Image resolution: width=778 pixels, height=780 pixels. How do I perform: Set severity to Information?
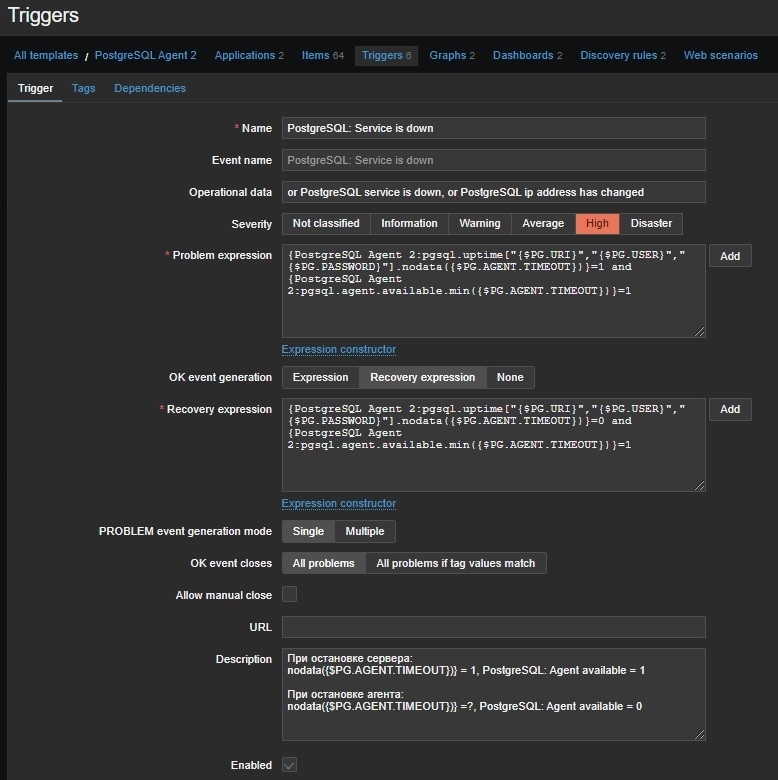pyautogui.click(x=409, y=223)
